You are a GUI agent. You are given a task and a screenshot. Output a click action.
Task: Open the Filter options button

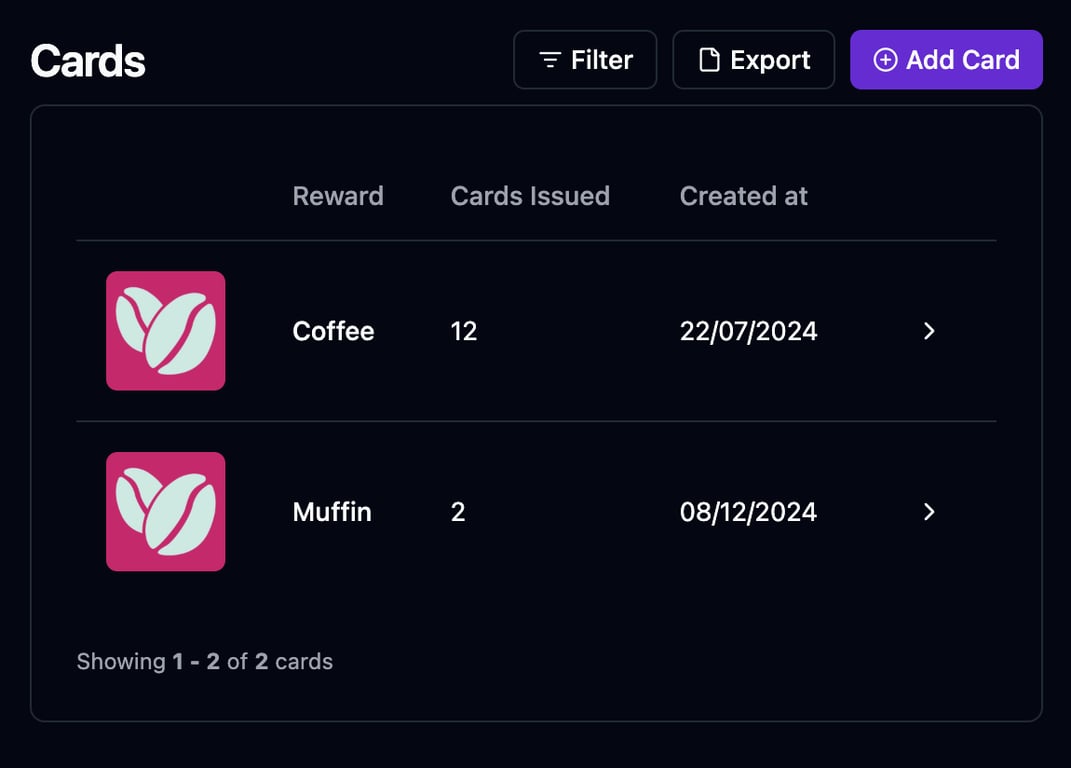(585, 60)
